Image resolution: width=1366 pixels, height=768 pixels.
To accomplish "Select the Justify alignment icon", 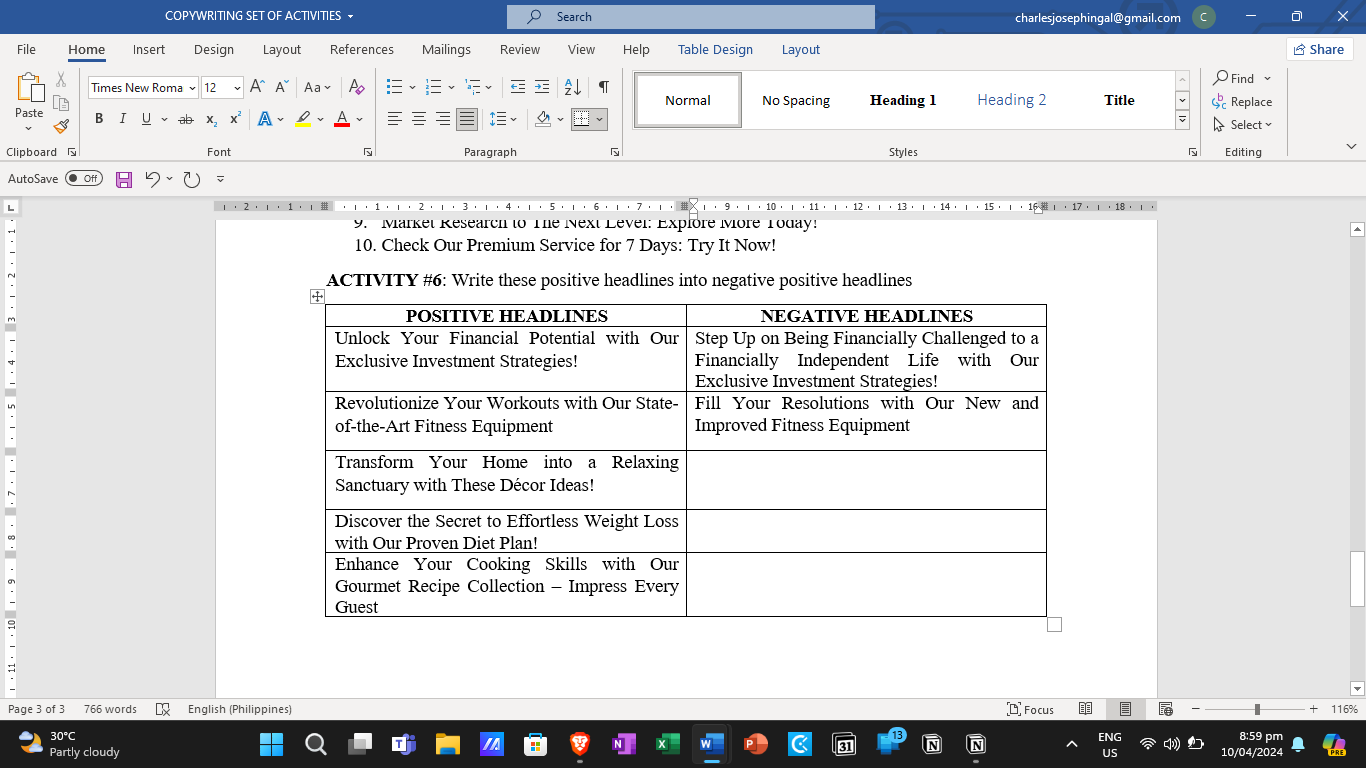I will [x=467, y=119].
